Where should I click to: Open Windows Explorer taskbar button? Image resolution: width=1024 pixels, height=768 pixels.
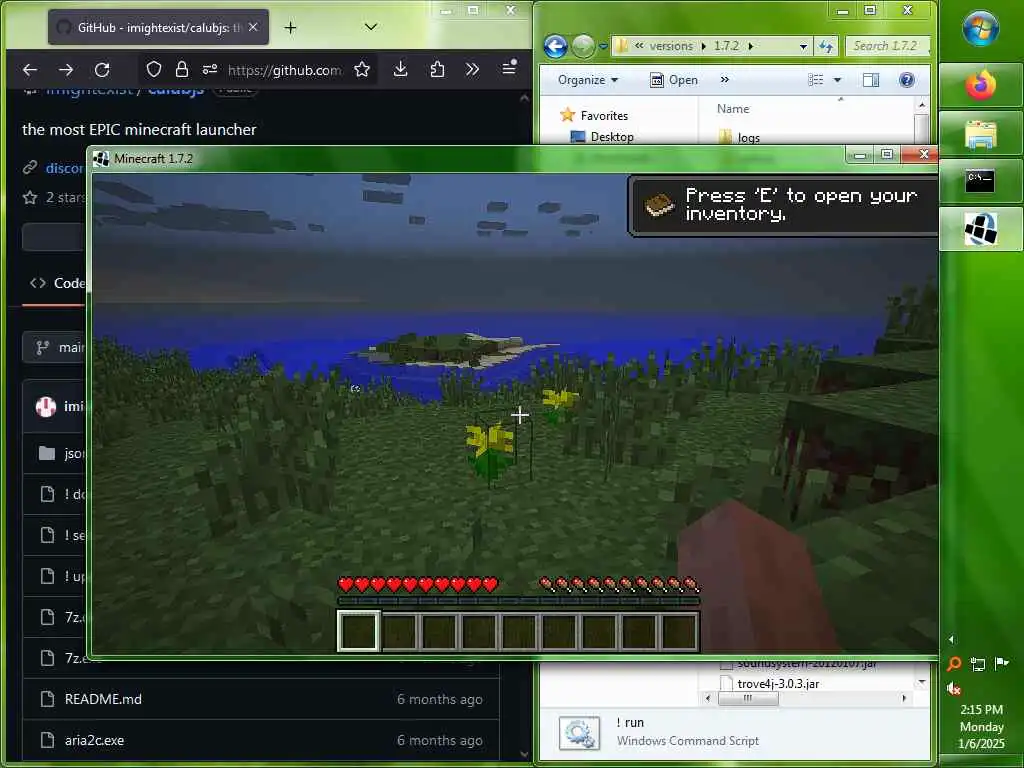click(980, 133)
